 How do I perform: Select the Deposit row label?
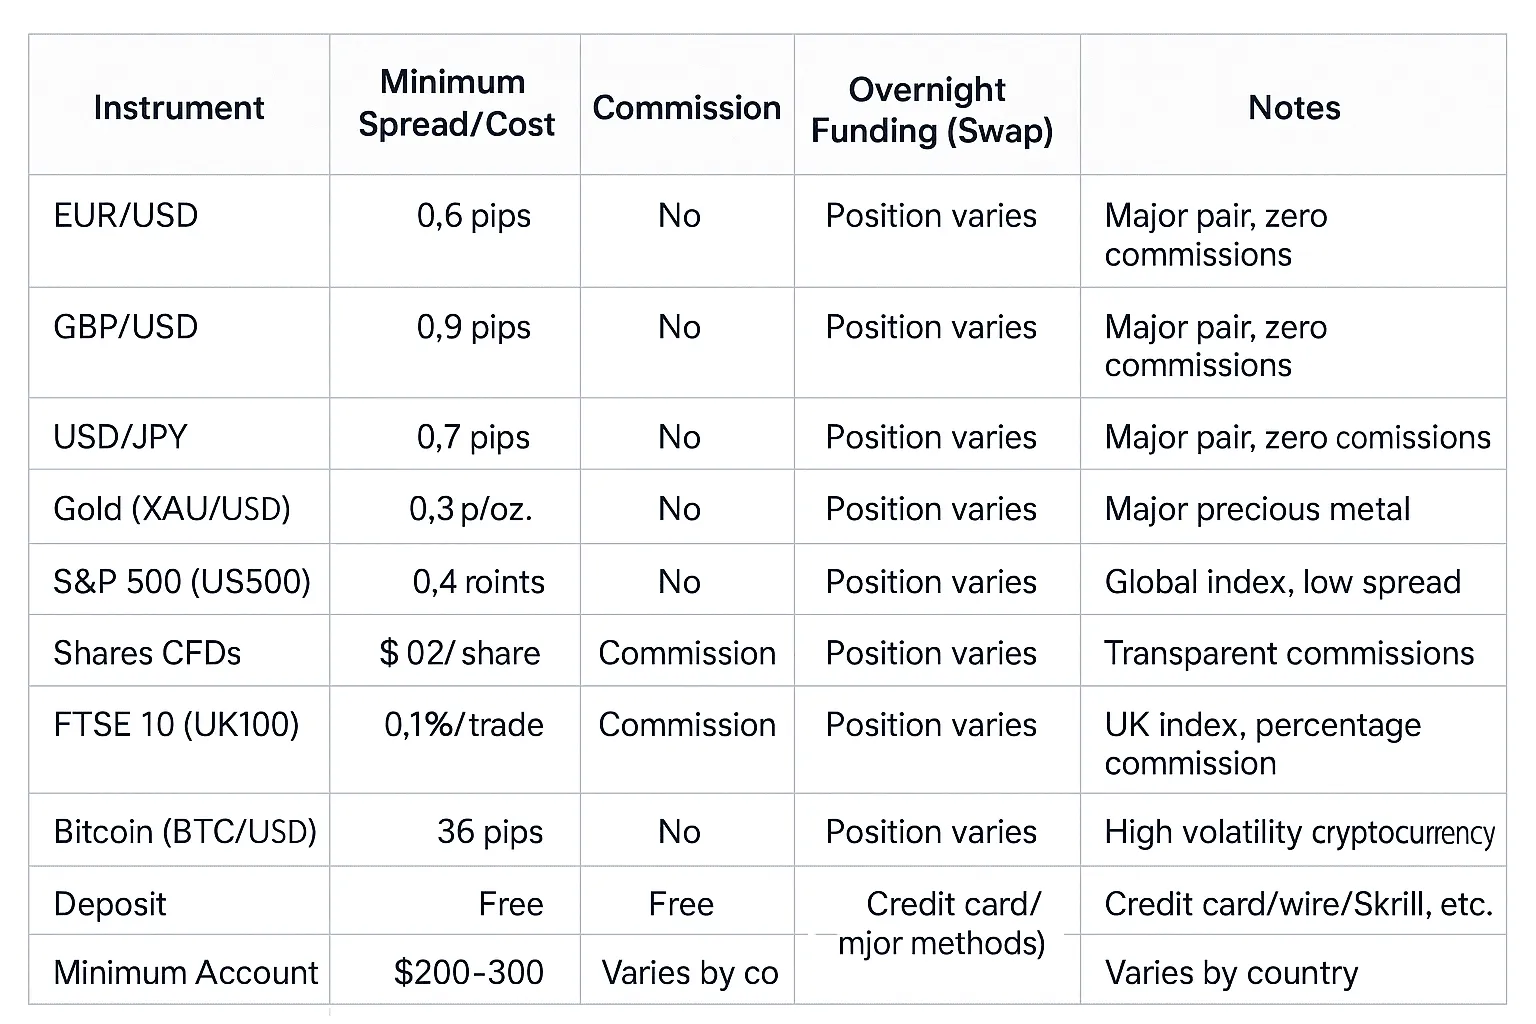click(x=110, y=903)
